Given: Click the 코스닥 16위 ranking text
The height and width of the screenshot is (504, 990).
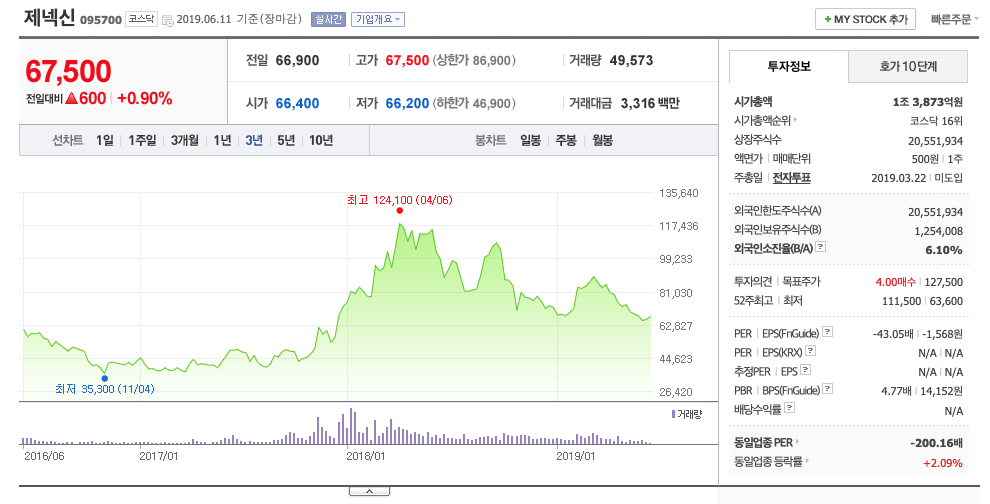Looking at the screenshot, I should (x=936, y=121).
